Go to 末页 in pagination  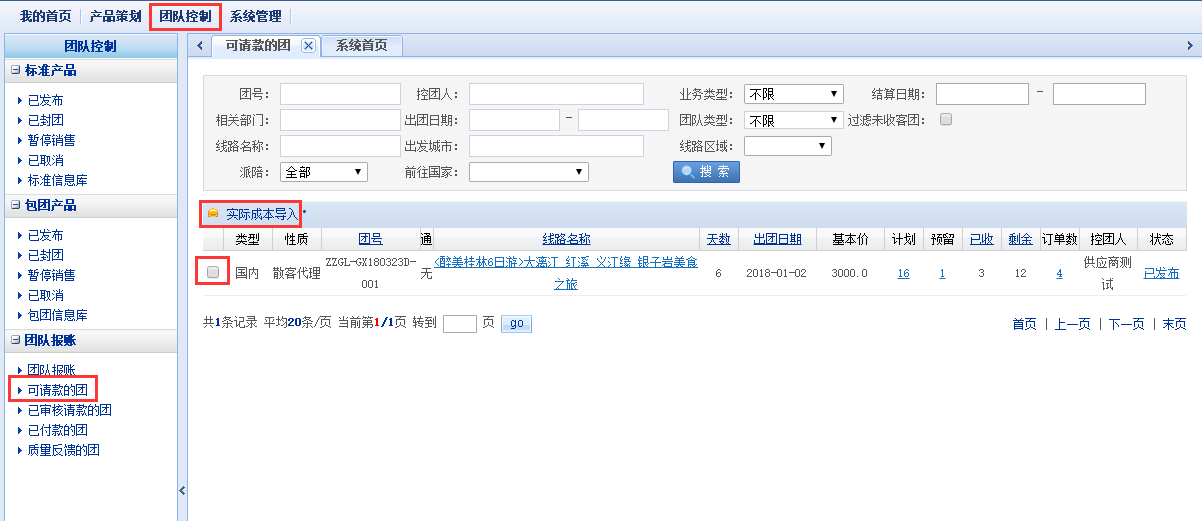(1174, 324)
